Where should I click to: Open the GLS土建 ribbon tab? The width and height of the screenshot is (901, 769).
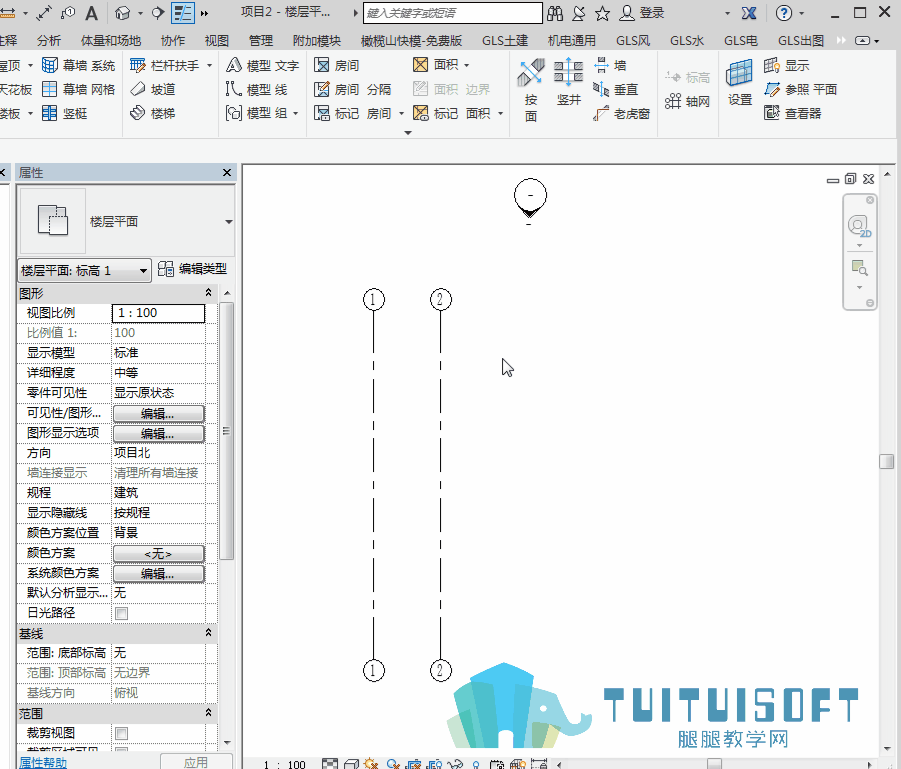tap(505, 41)
